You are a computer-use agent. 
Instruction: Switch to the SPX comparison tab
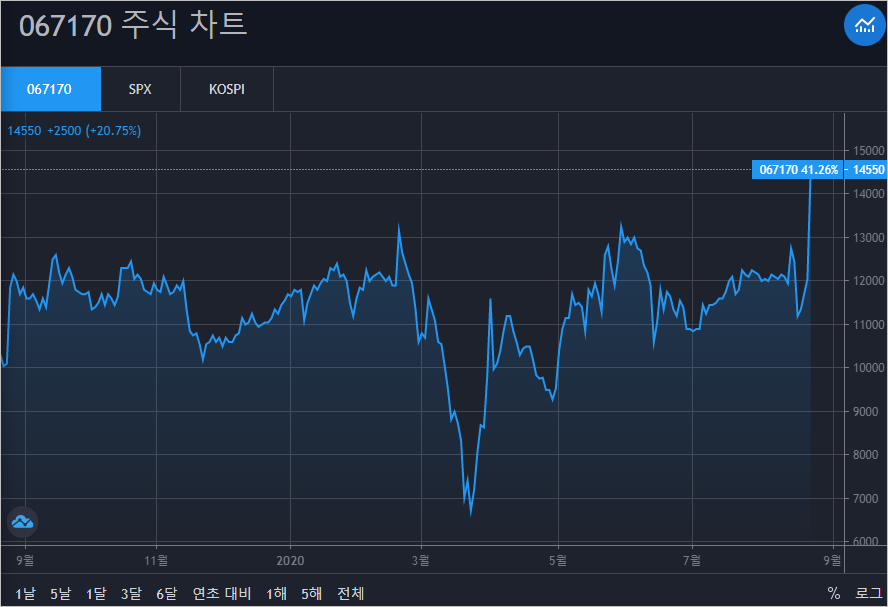140,89
